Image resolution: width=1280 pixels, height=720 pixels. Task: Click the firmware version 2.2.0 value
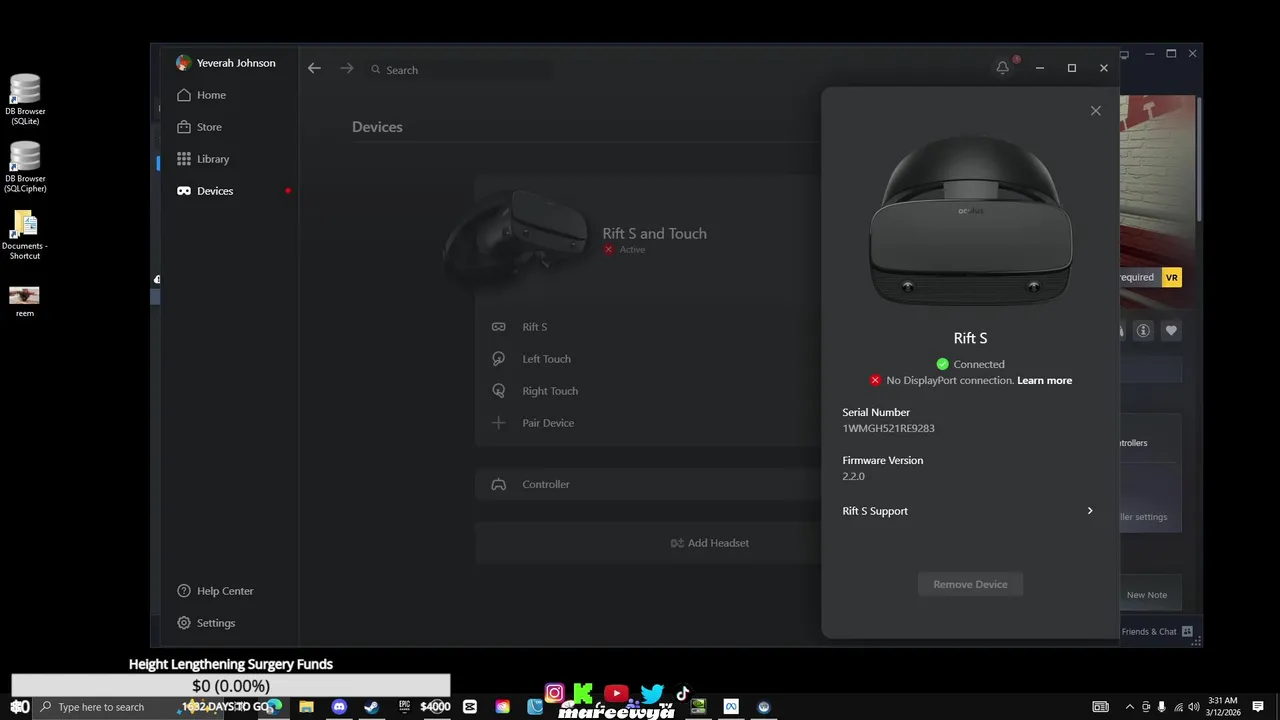(x=853, y=476)
